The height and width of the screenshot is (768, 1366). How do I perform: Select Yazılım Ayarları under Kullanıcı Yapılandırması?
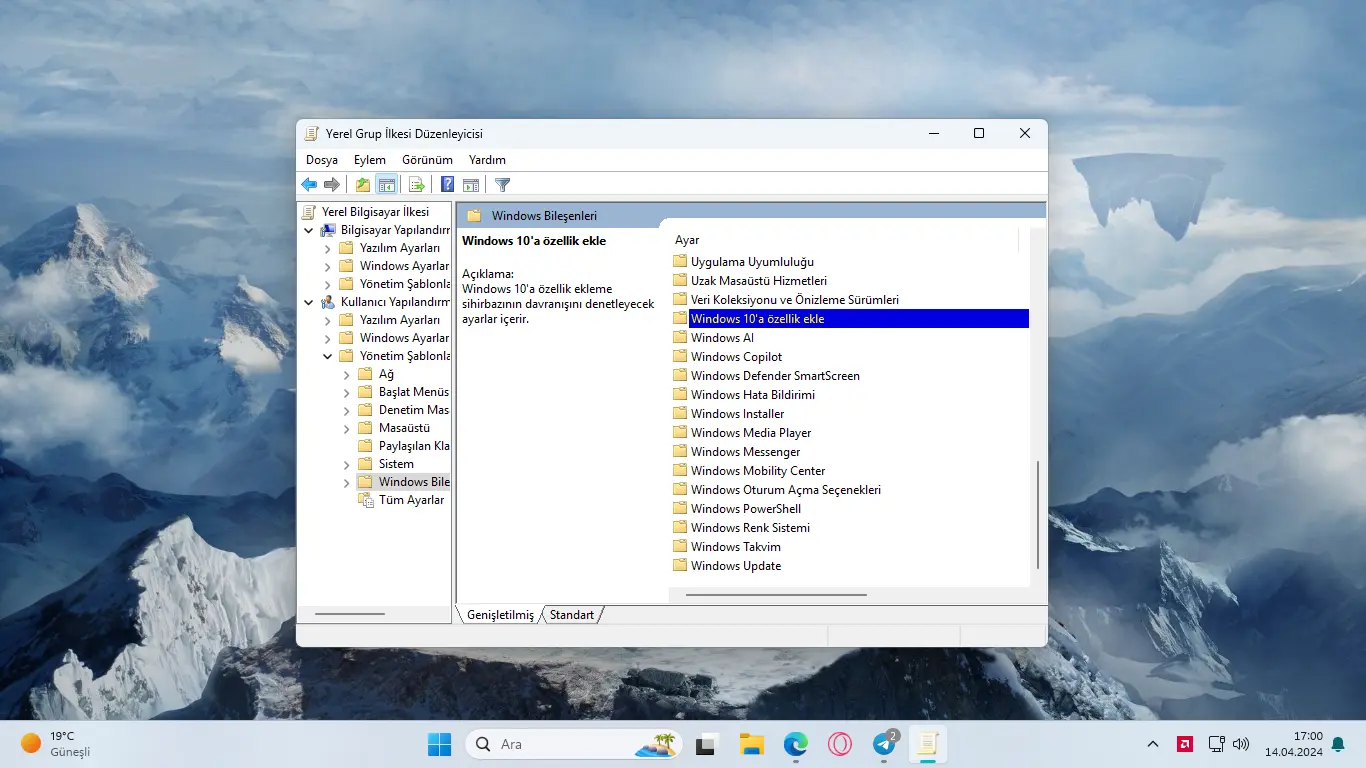coord(400,320)
